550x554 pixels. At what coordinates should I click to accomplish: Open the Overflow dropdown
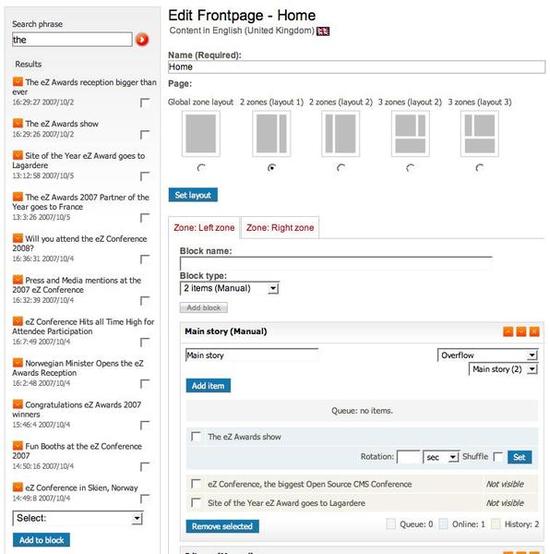[x=487, y=355]
